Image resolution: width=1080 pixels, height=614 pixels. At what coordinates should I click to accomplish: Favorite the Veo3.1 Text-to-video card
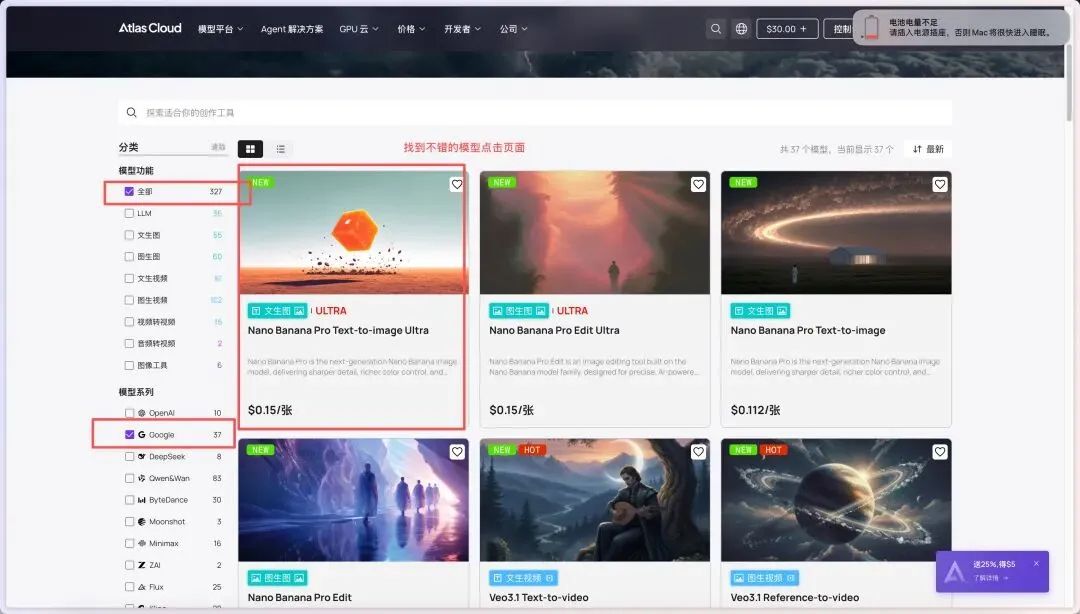coord(698,452)
